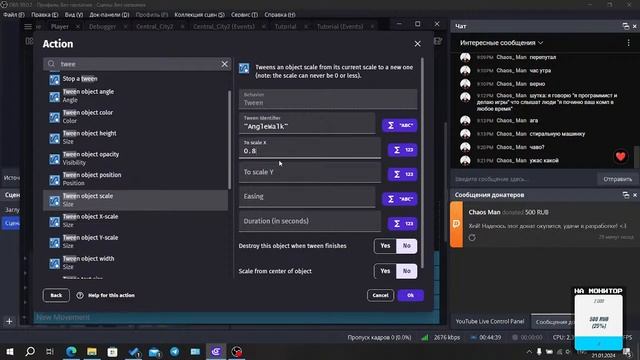The height and width of the screenshot is (360, 640).
Task: Choose 'Tween object color' action
Action: [x=136, y=117]
